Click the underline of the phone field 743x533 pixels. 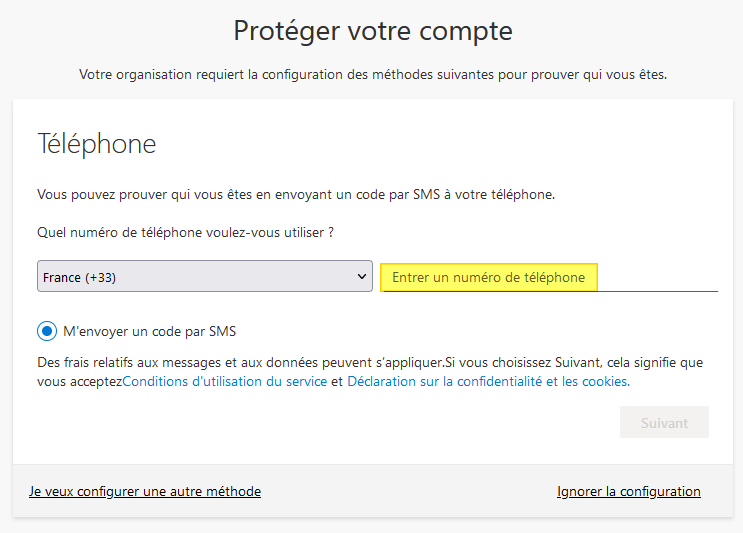(x=660, y=290)
